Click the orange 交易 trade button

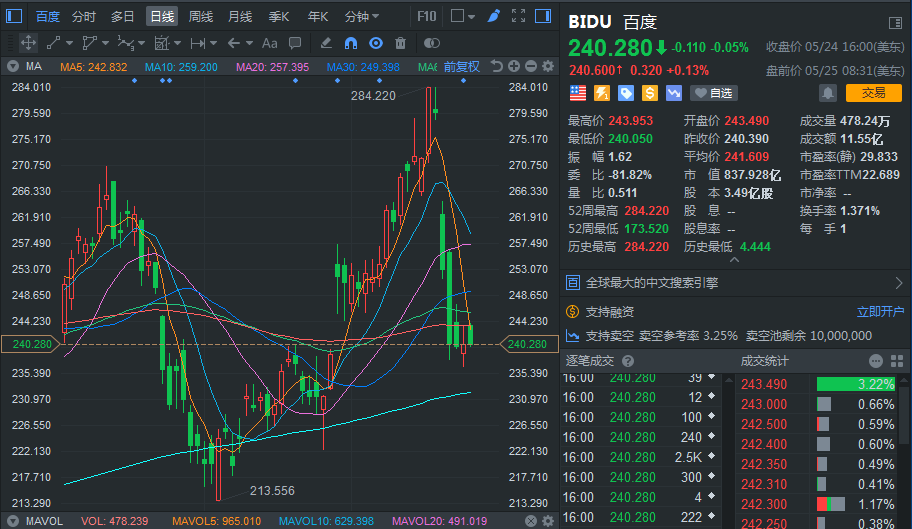tap(874, 93)
